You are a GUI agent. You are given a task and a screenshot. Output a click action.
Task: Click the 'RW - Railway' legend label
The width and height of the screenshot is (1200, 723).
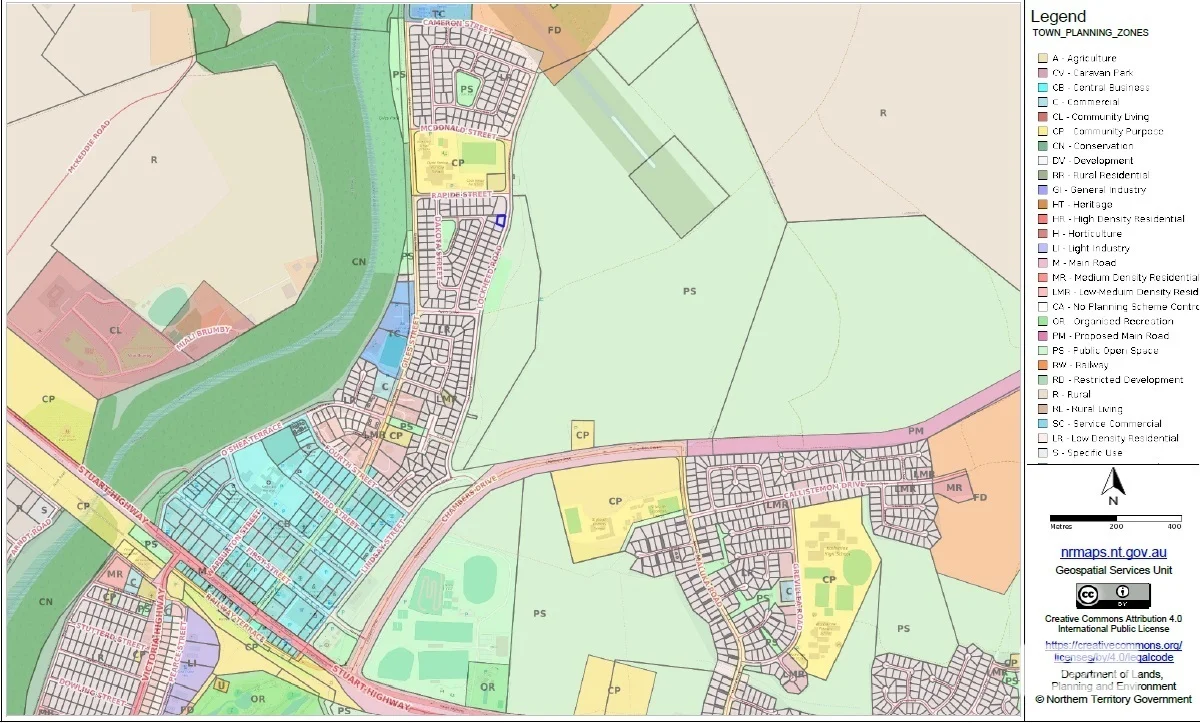point(1080,365)
